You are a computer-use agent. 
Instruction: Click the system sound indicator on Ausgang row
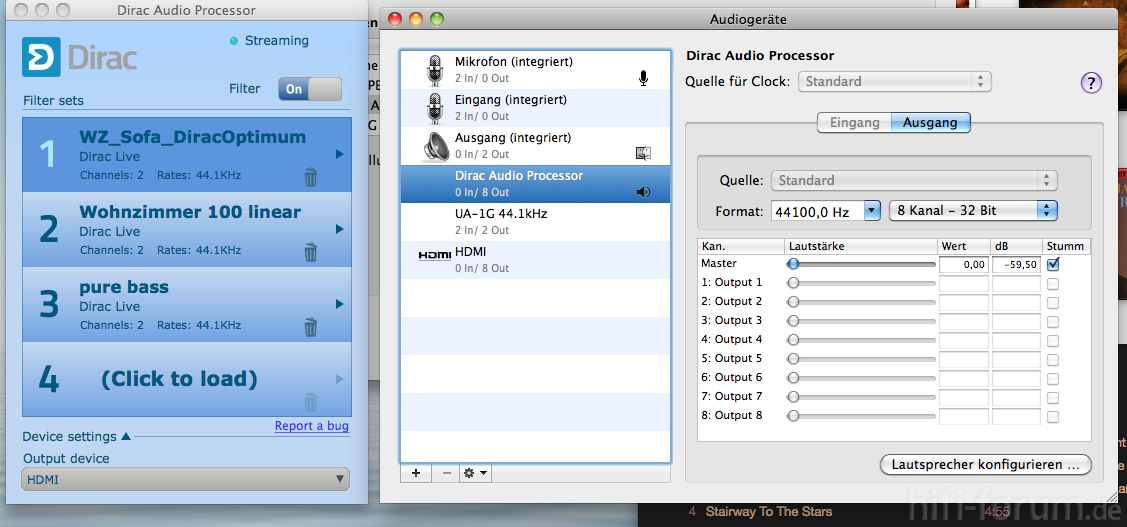(x=643, y=152)
